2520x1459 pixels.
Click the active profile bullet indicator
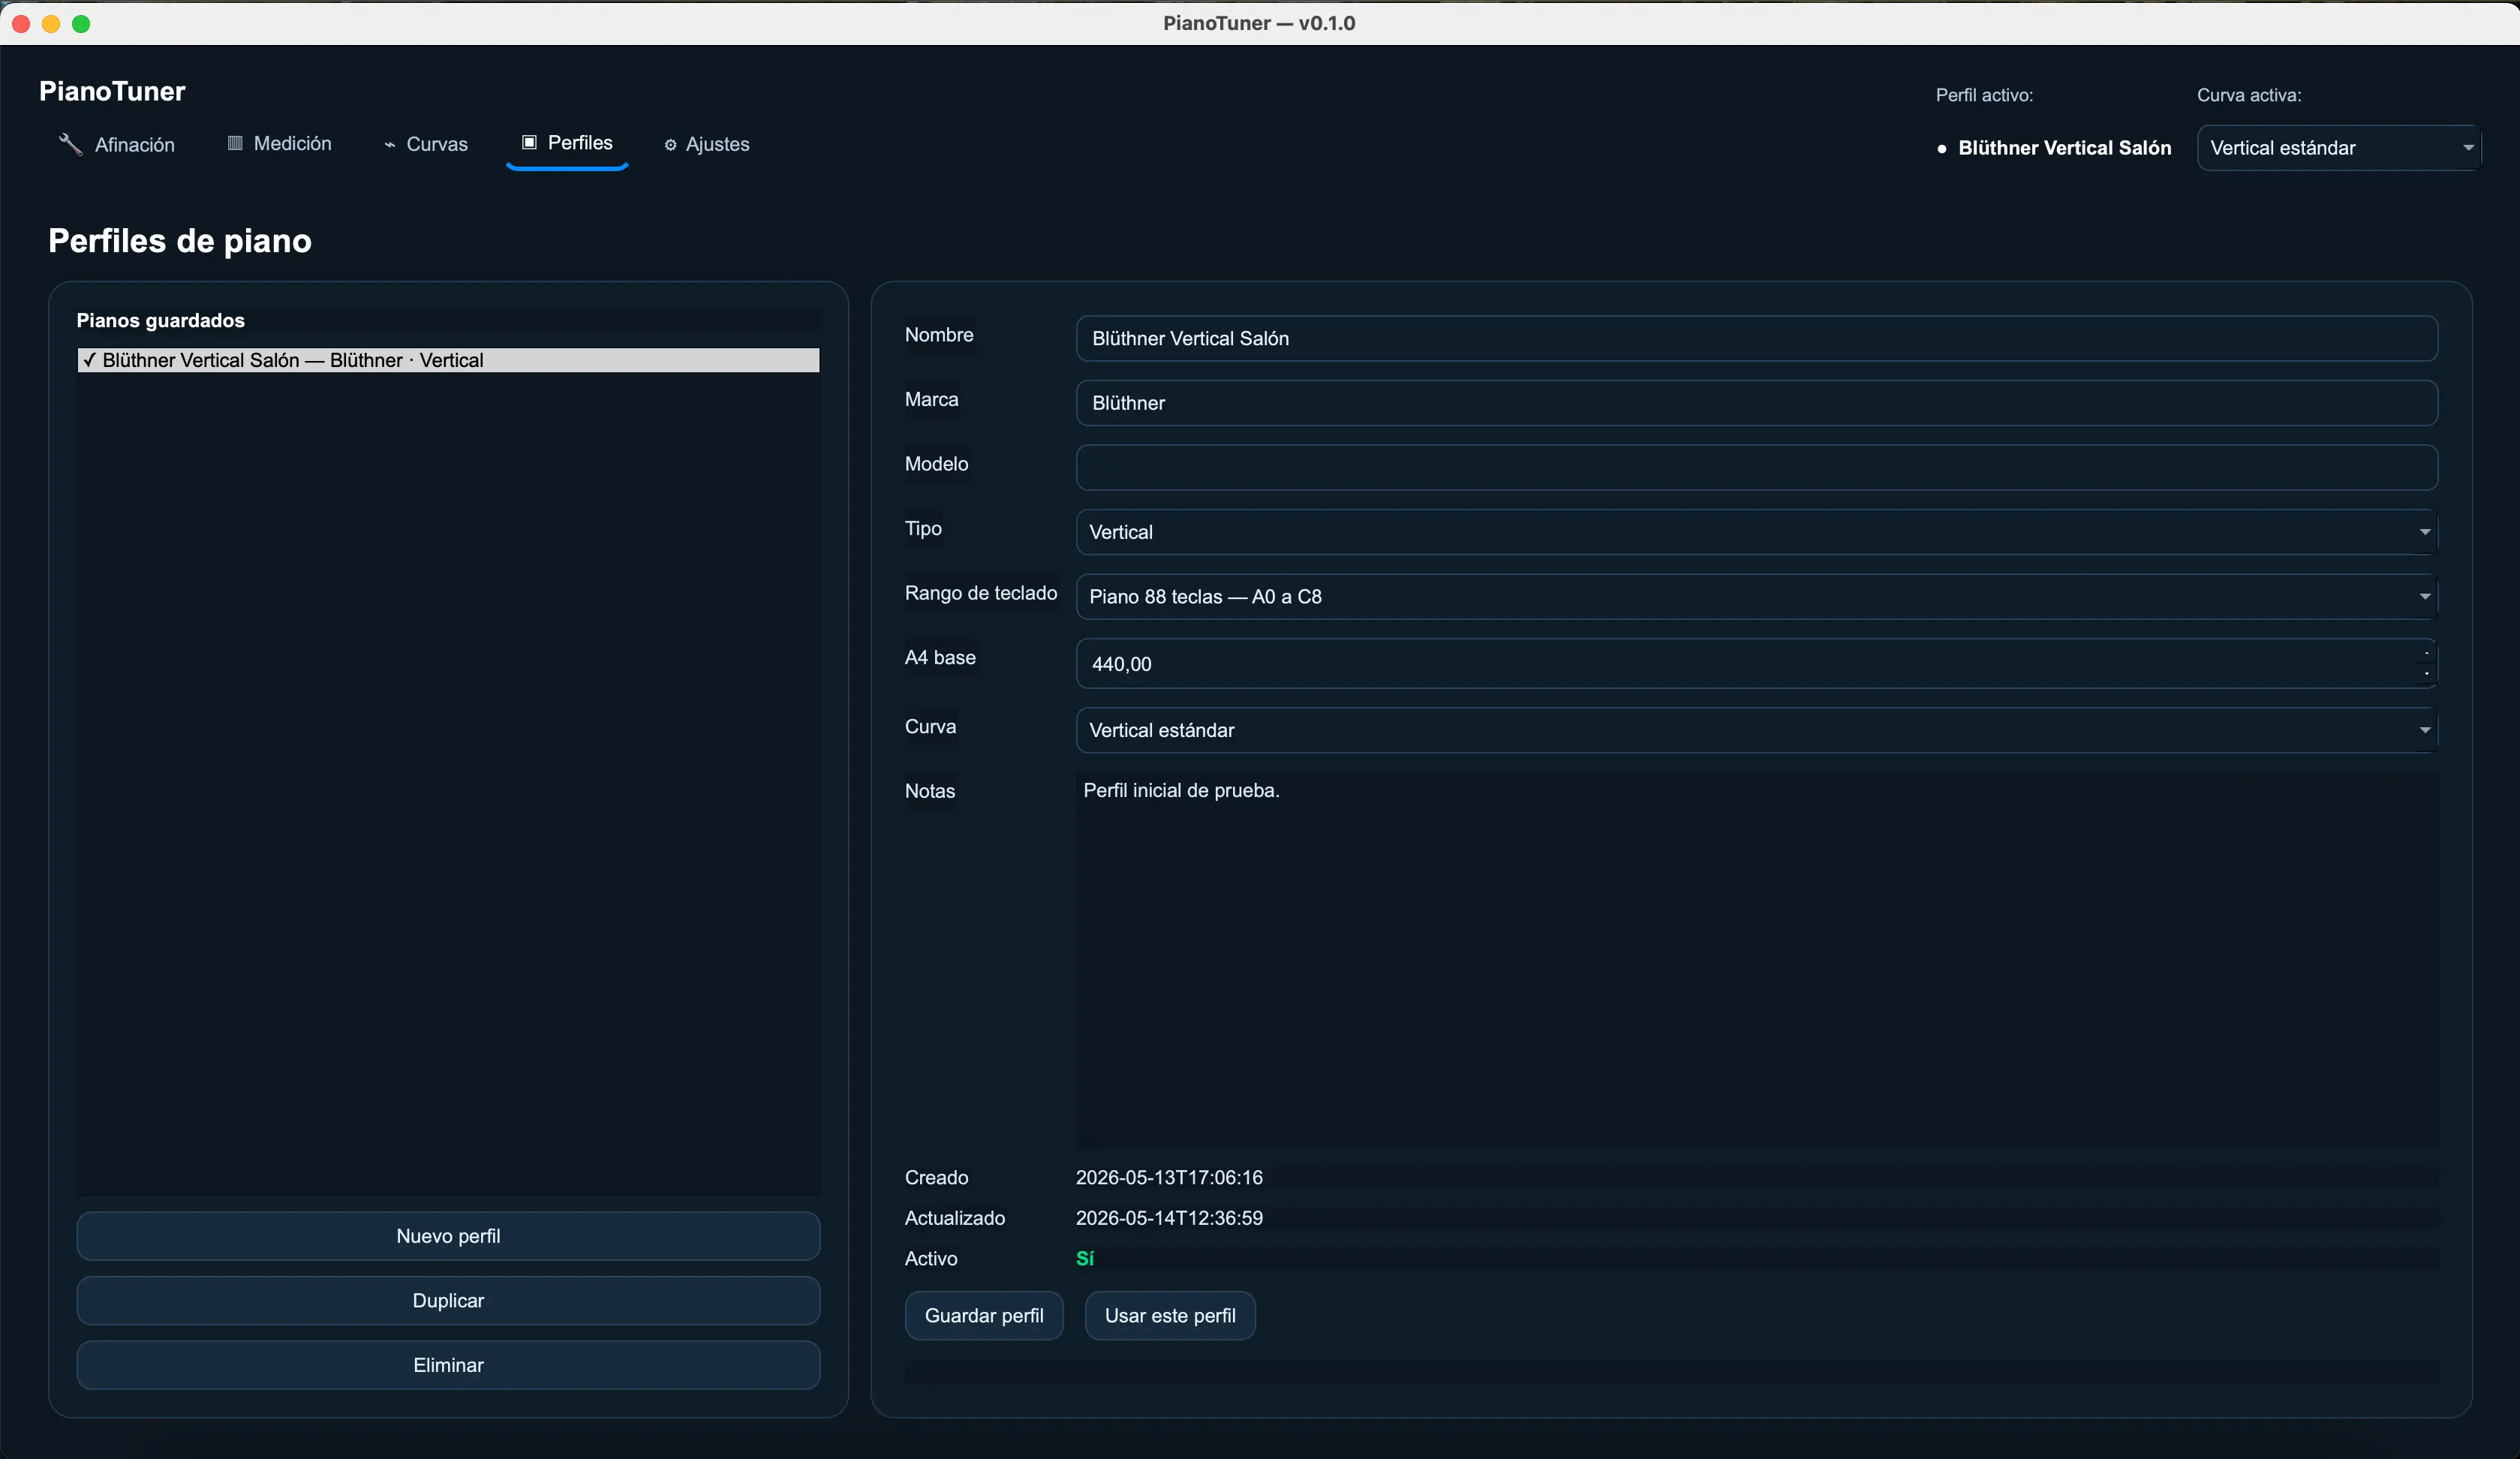point(1942,149)
